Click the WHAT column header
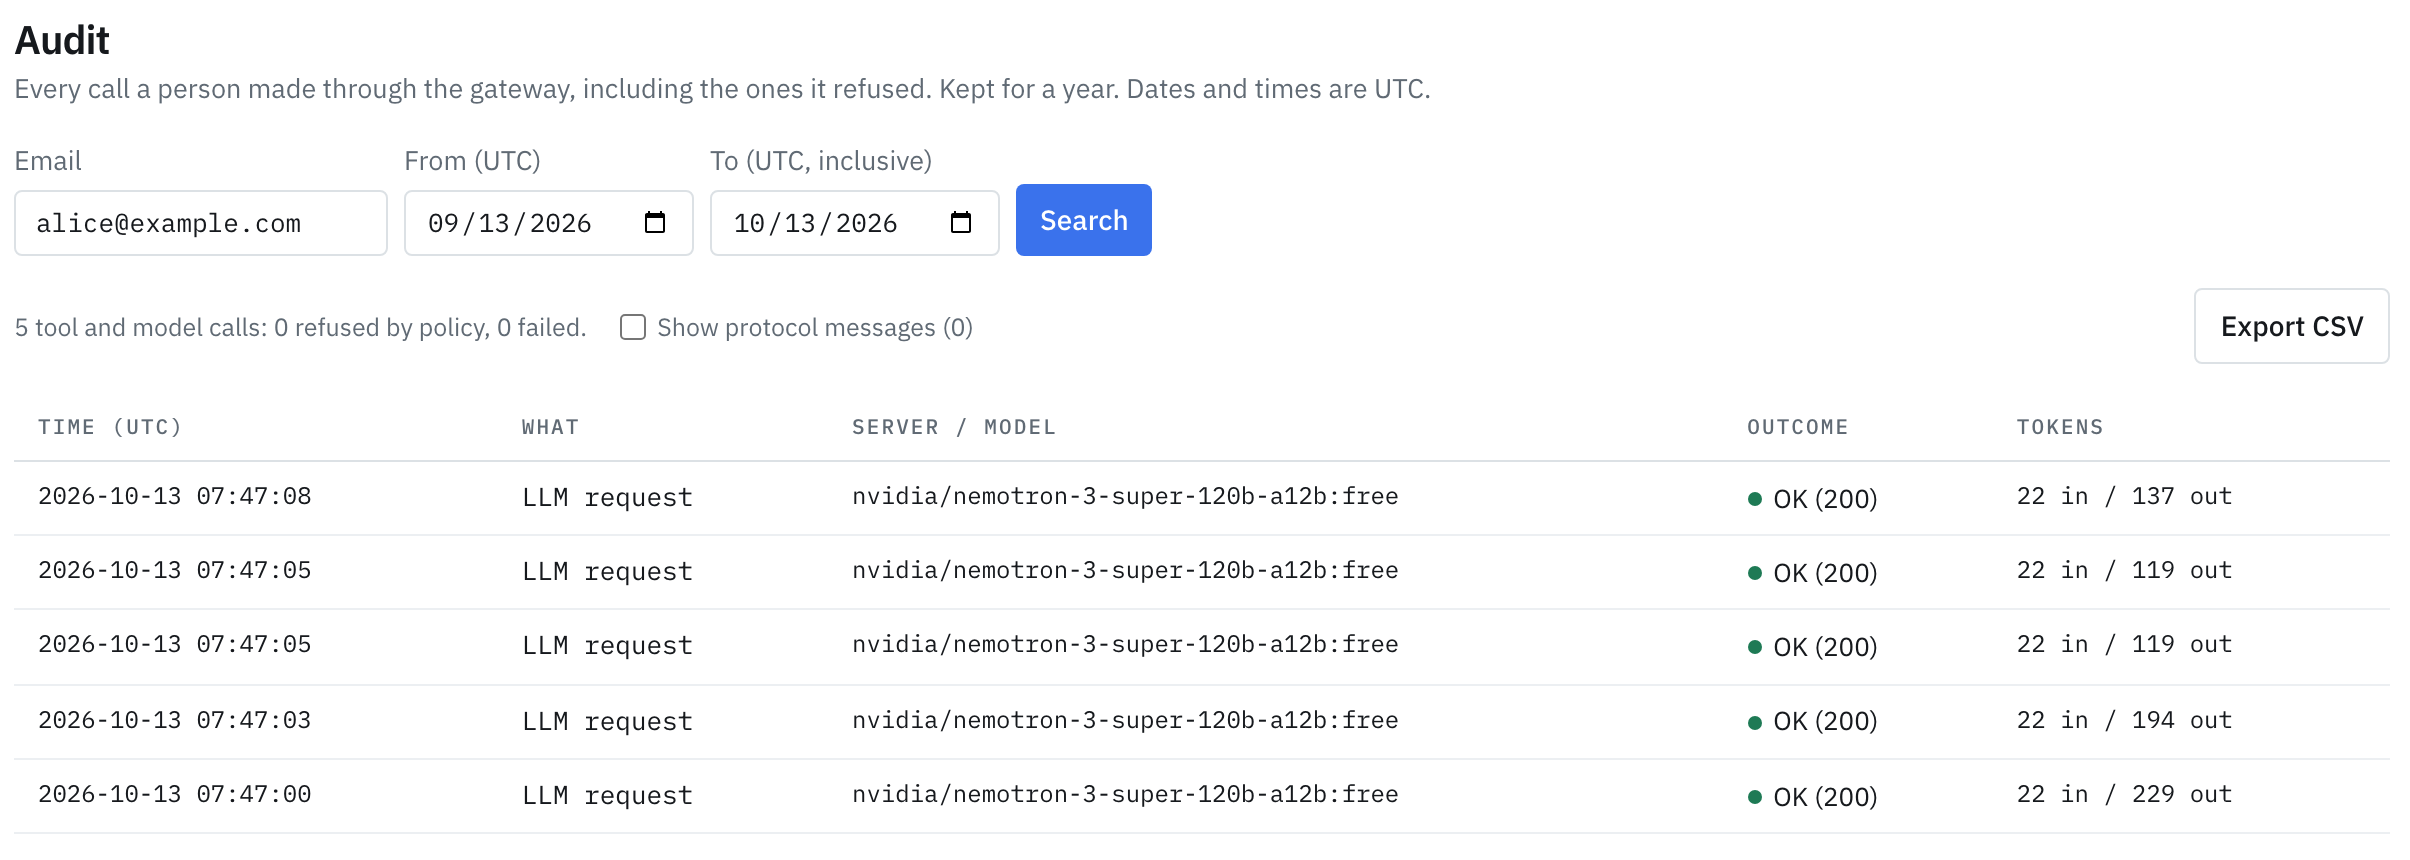The height and width of the screenshot is (860, 2410). coord(550,427)
